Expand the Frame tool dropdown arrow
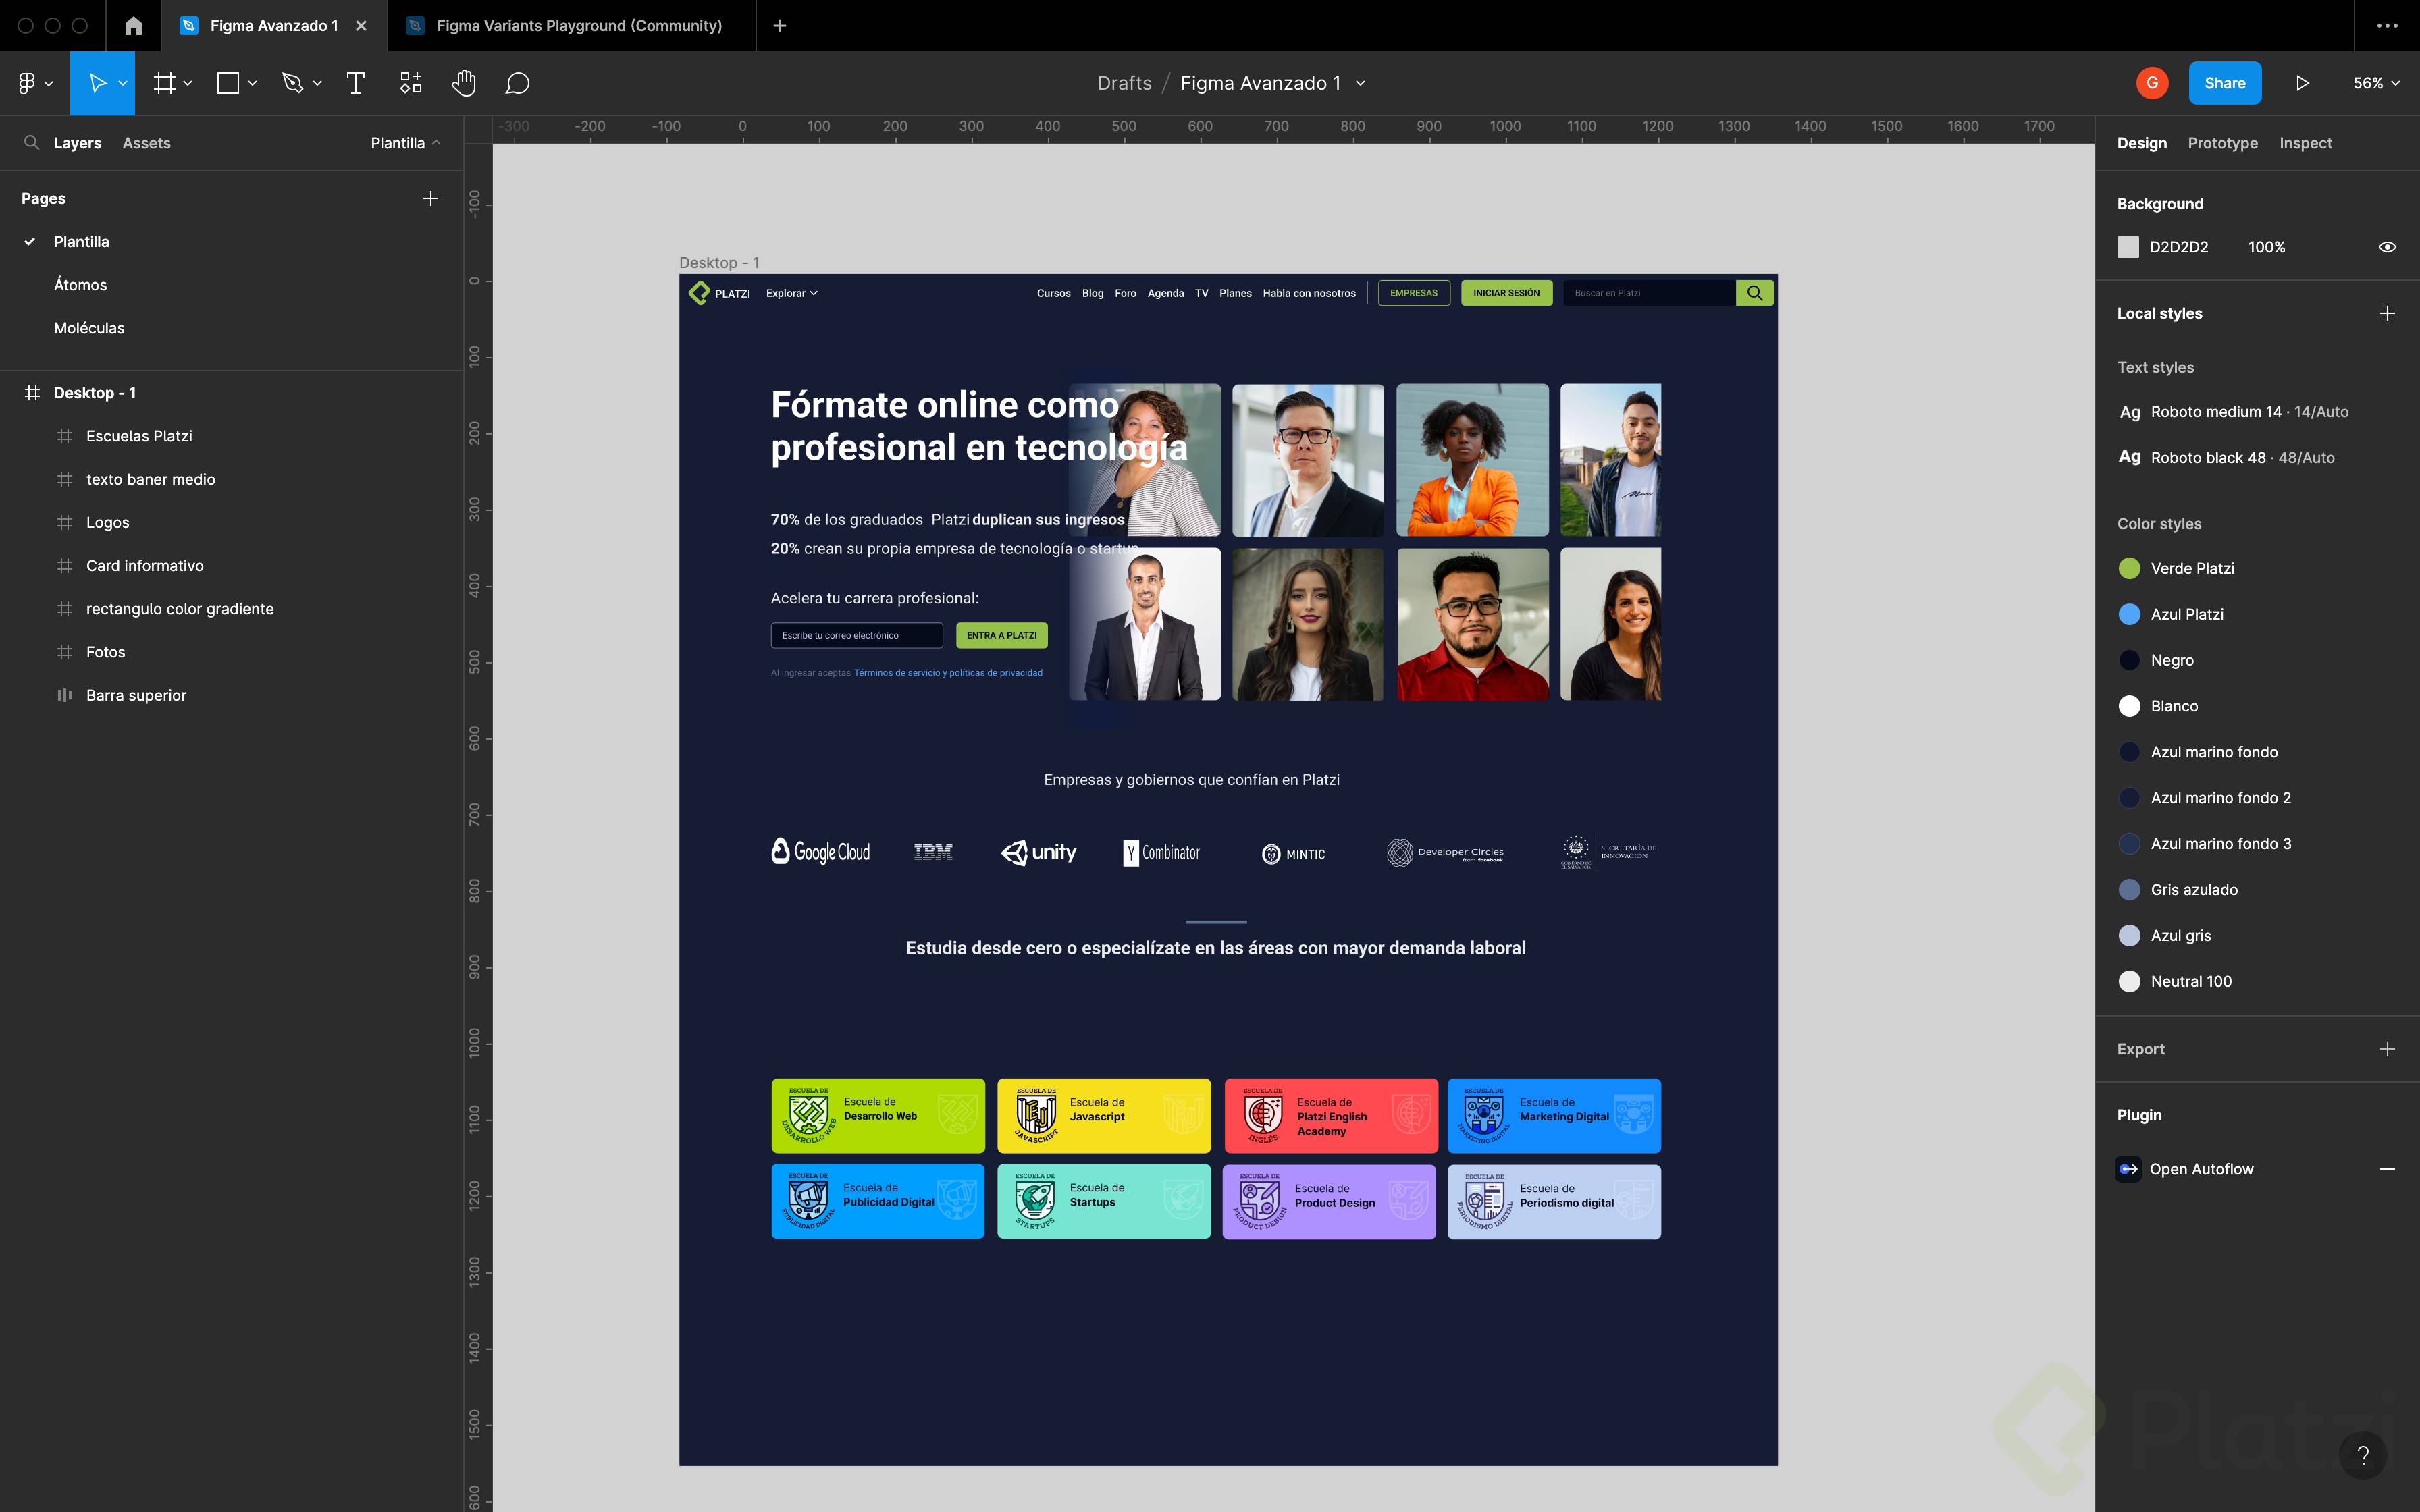 point(188,83)
